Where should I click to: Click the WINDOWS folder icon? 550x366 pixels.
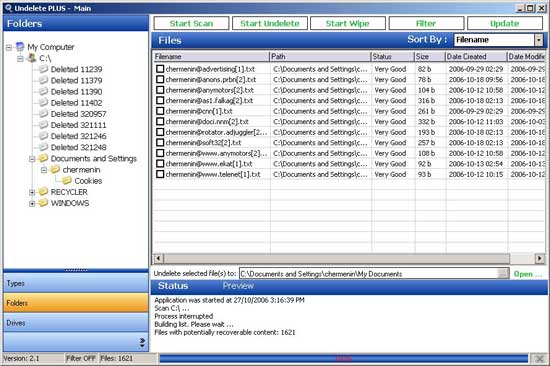43,203
